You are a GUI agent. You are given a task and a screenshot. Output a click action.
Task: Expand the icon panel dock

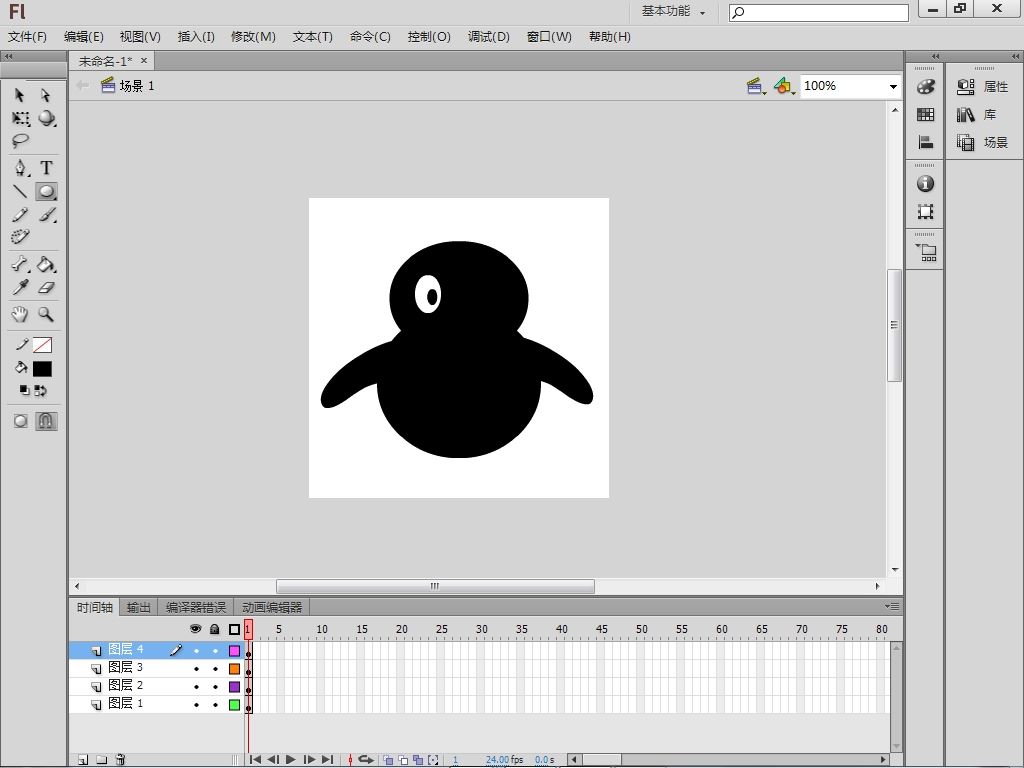click(935, 56)
